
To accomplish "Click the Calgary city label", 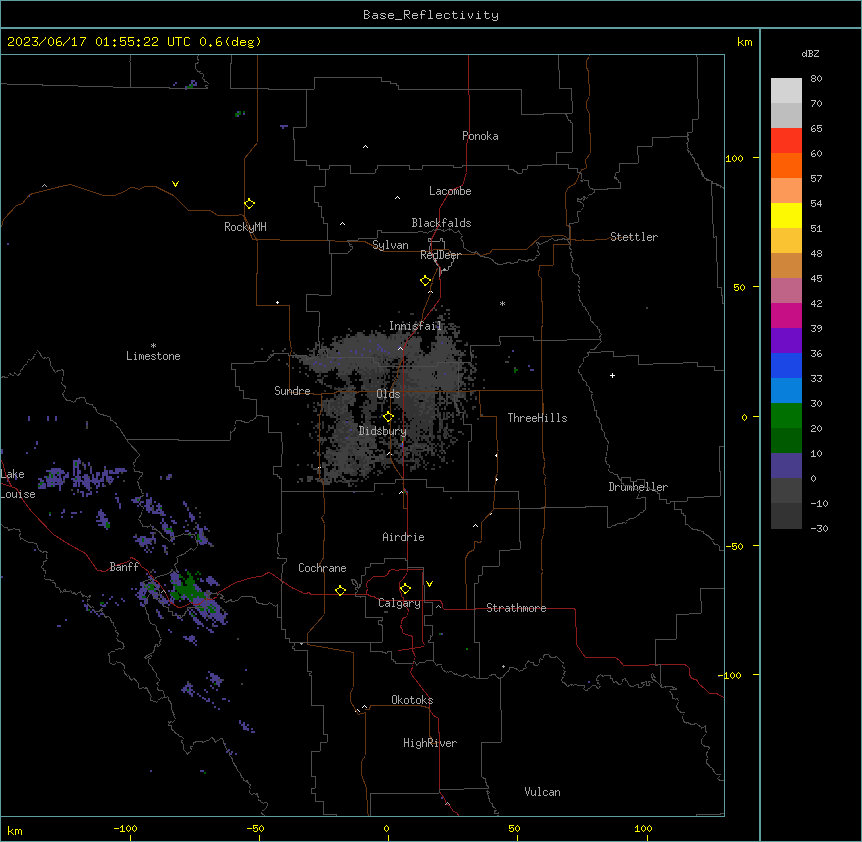I will (399, 603).
